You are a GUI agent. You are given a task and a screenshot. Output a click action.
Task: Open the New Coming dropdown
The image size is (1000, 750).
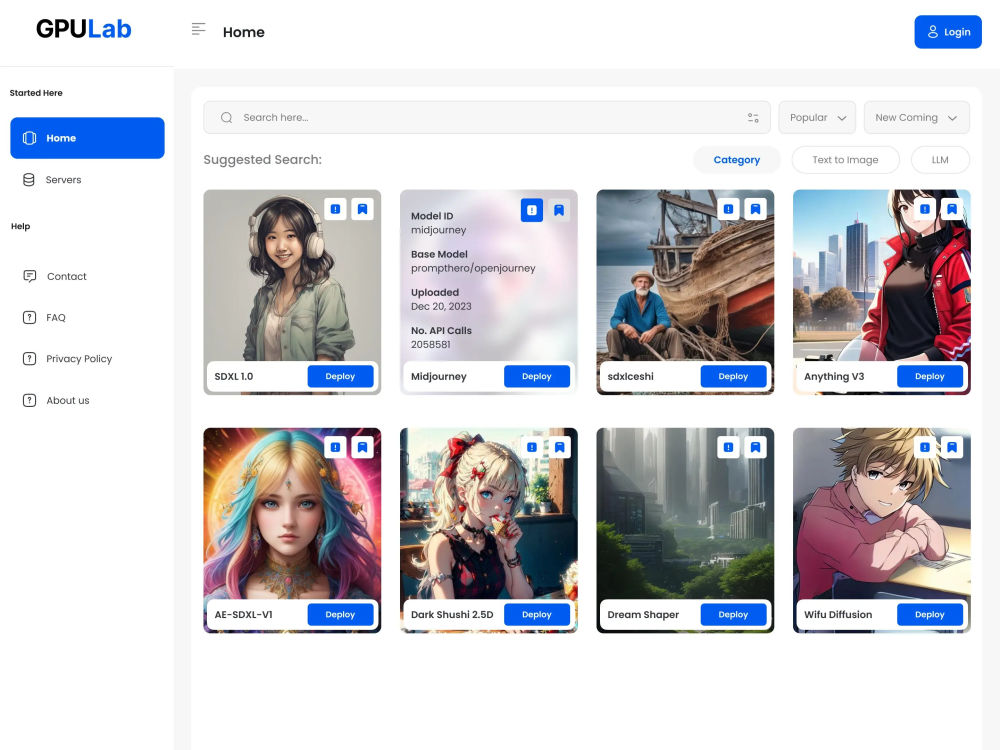click(x=916, y=117)
